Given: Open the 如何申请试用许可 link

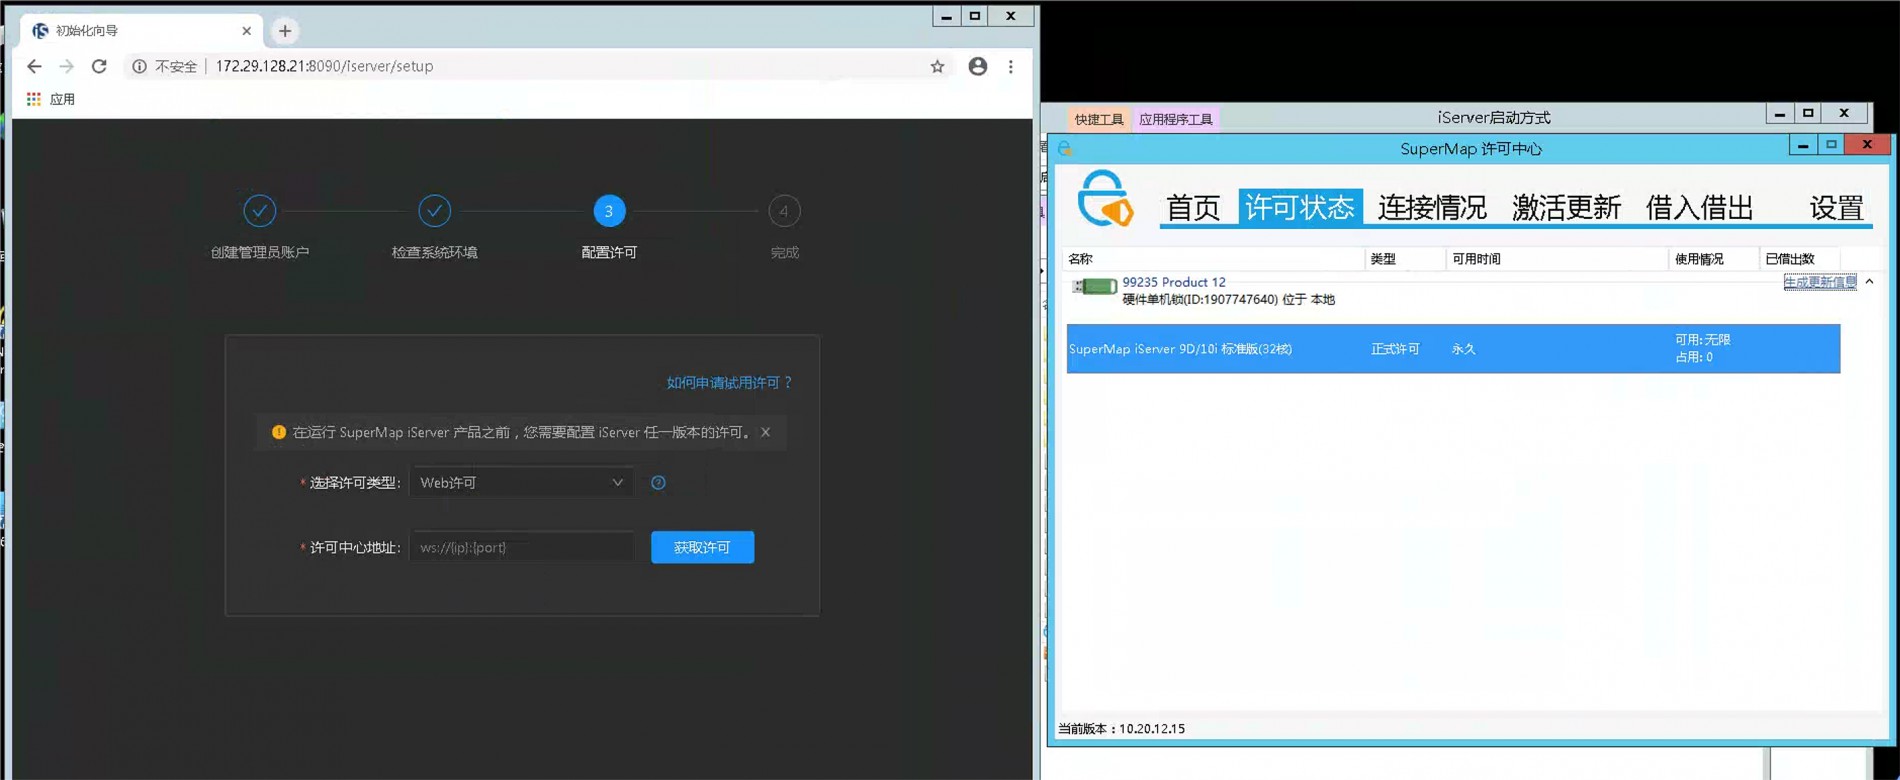Looking at the screenshot, I should (729, 382).
